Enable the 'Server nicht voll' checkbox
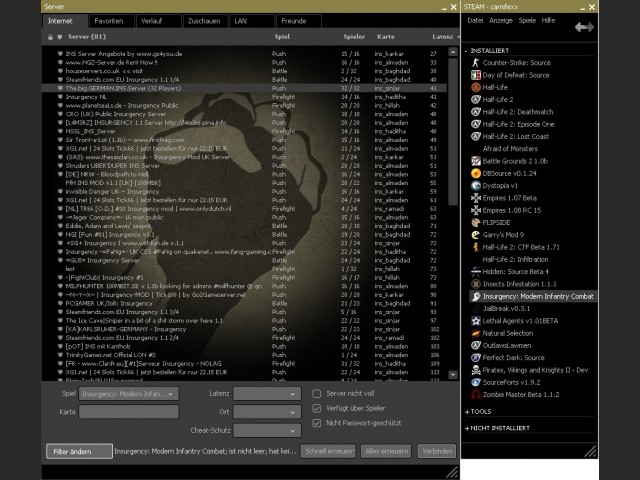Viewport: 640px width, 480px height. 316,393
